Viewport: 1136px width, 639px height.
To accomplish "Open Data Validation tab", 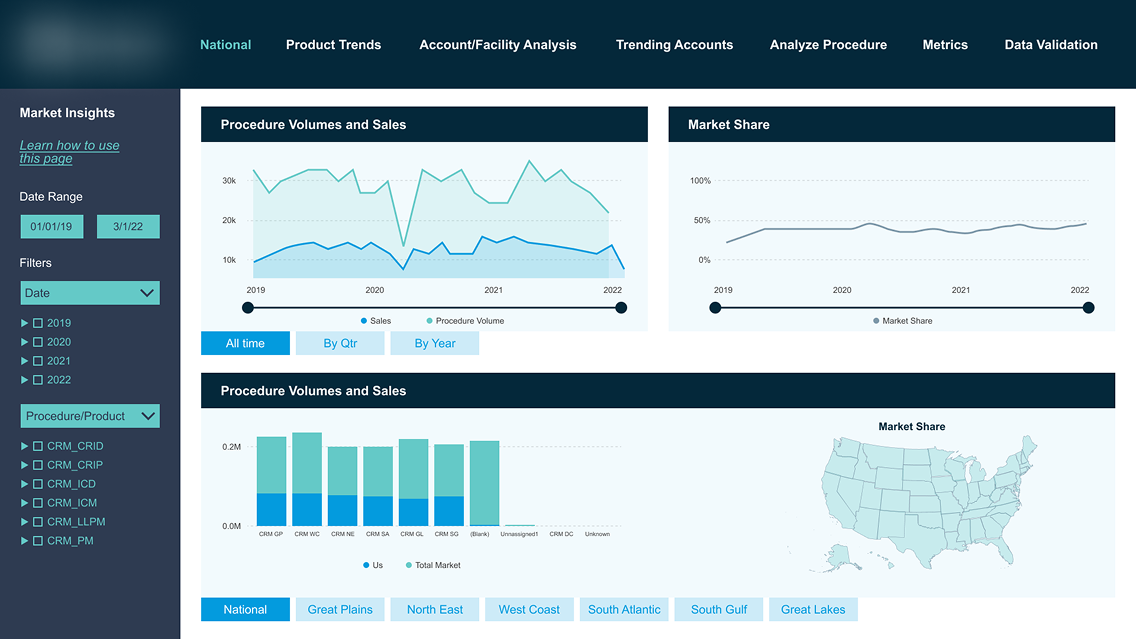I will pyautogui.click(x=1051, y=45).
